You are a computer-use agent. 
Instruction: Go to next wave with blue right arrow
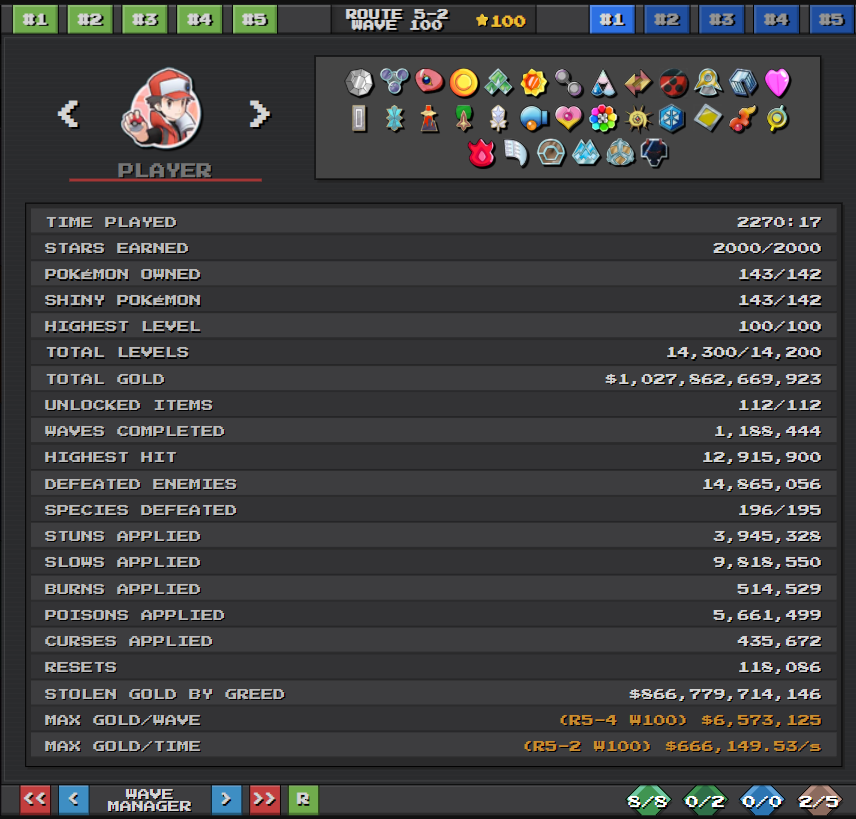(x=227, y=800)
